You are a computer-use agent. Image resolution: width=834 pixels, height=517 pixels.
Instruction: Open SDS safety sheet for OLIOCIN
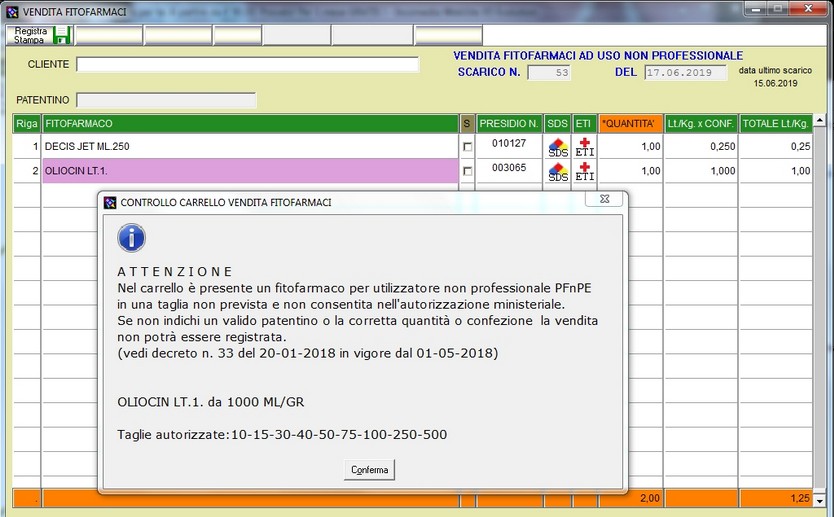point(558,172)
